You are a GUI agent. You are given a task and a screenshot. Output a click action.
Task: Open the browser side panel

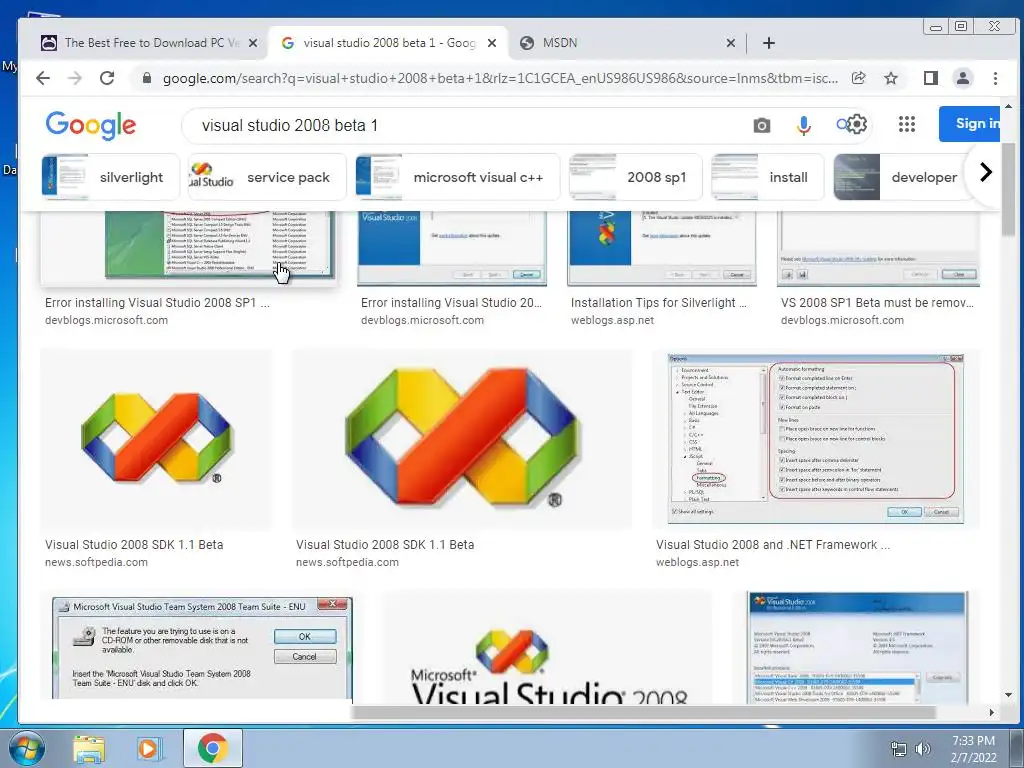tap(931, 78)
